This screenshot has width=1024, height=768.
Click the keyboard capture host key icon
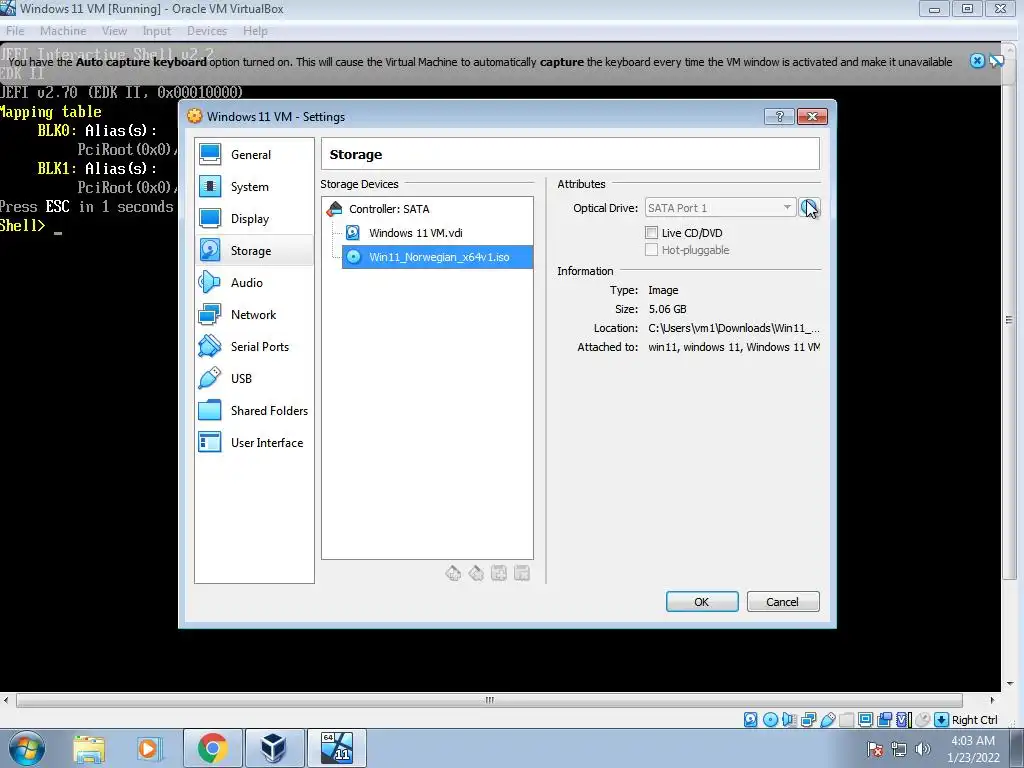coord(941,720)
